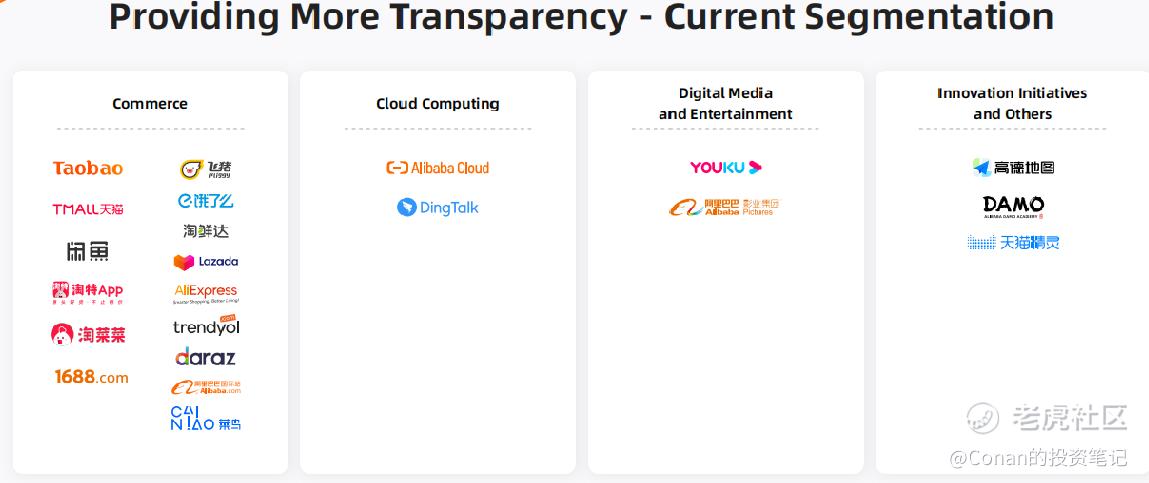This screenshot has height=483, width=1149.
Task: Click the Cloud Computing heading
Action: tap(438, 104)
